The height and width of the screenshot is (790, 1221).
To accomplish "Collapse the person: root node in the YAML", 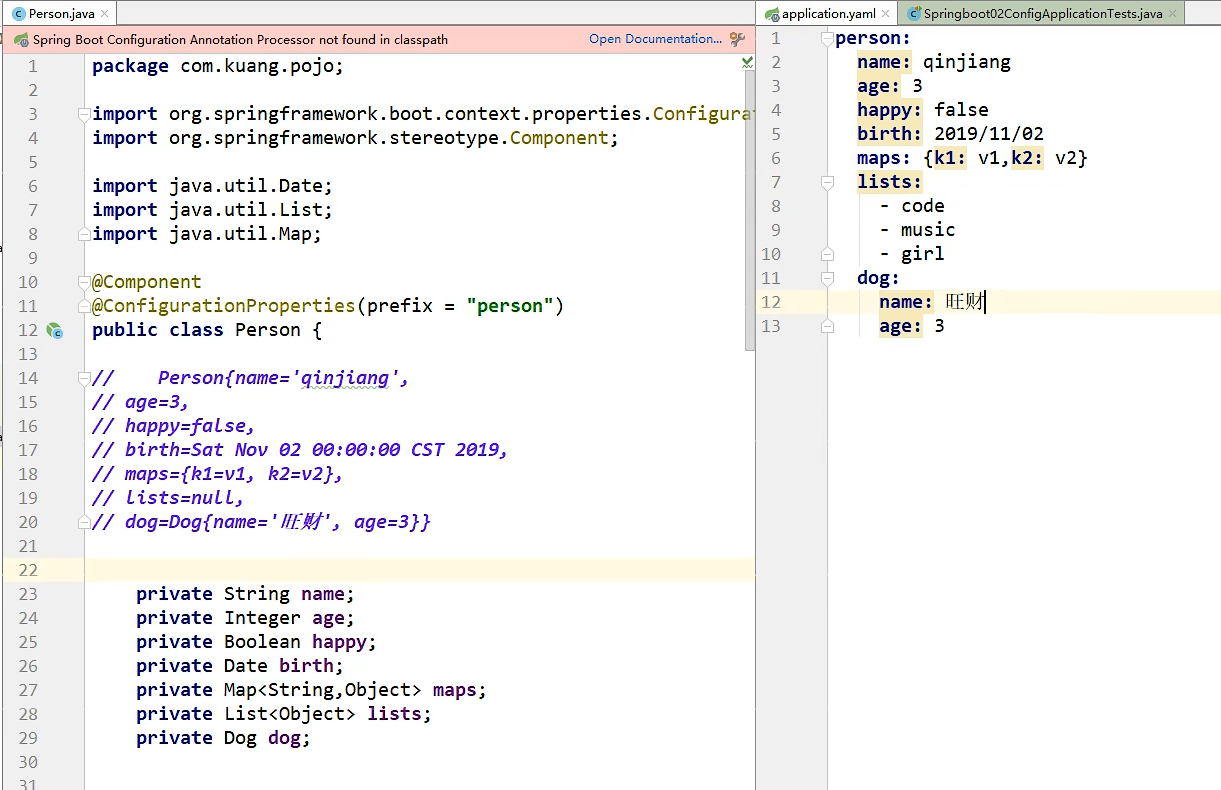I will 827,38.
